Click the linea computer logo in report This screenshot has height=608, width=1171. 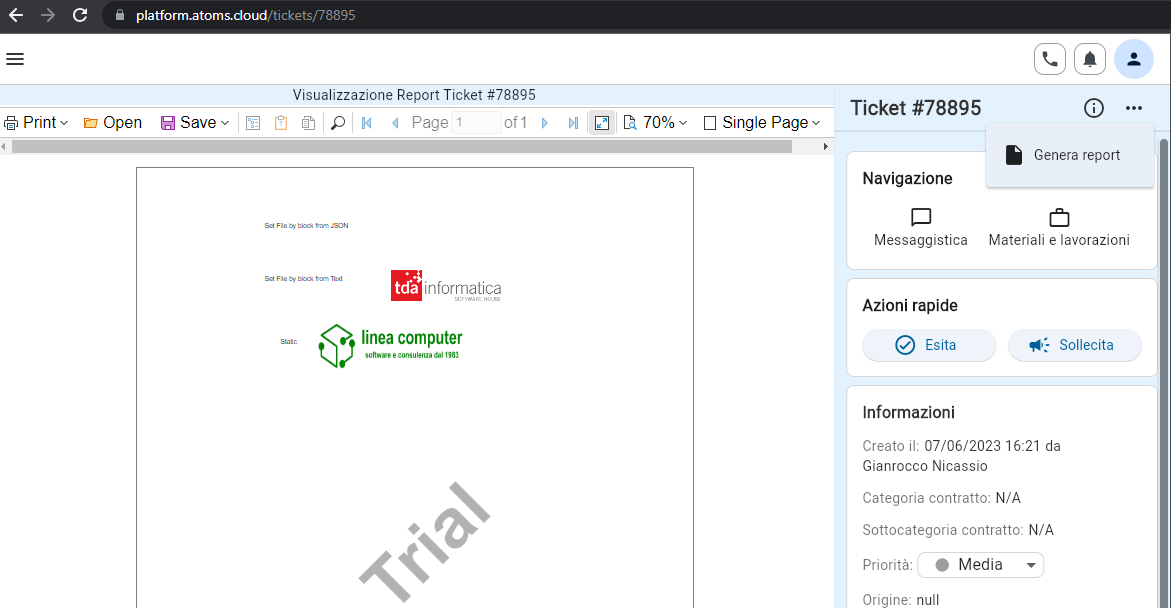pyautogui.click(x=391, y=346)
